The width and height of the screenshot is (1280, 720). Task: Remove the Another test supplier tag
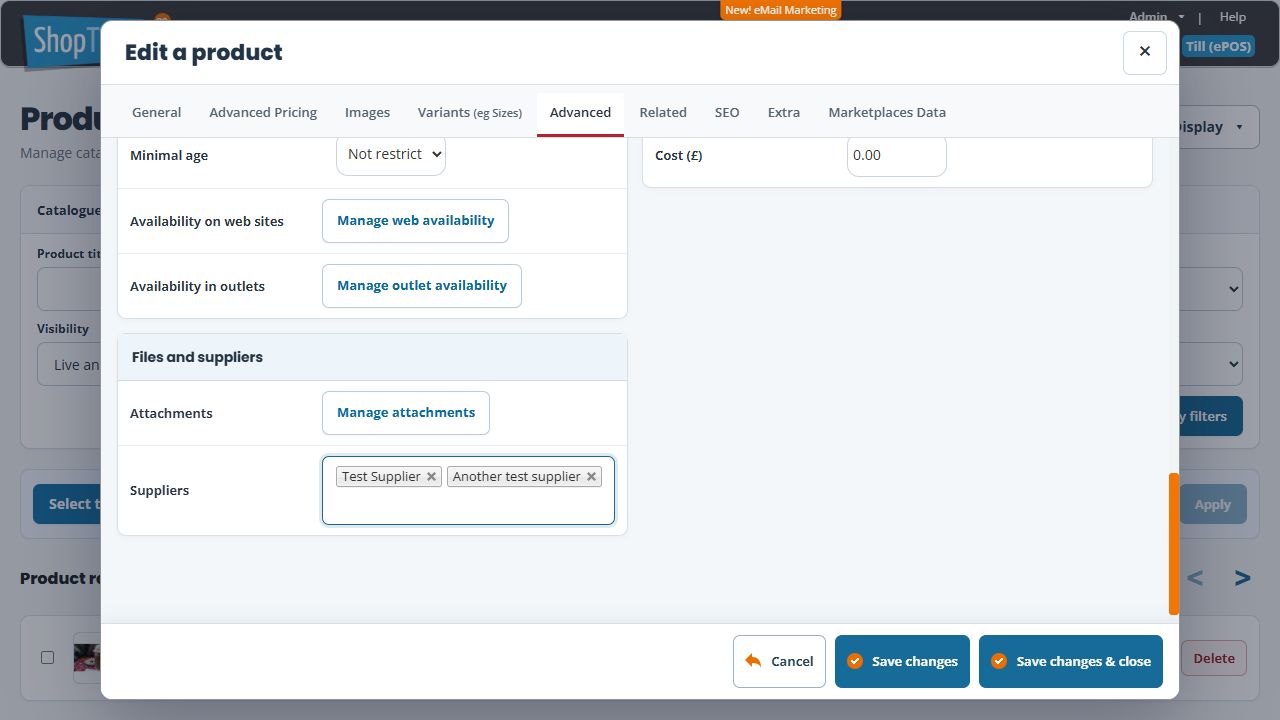[591, 477]
